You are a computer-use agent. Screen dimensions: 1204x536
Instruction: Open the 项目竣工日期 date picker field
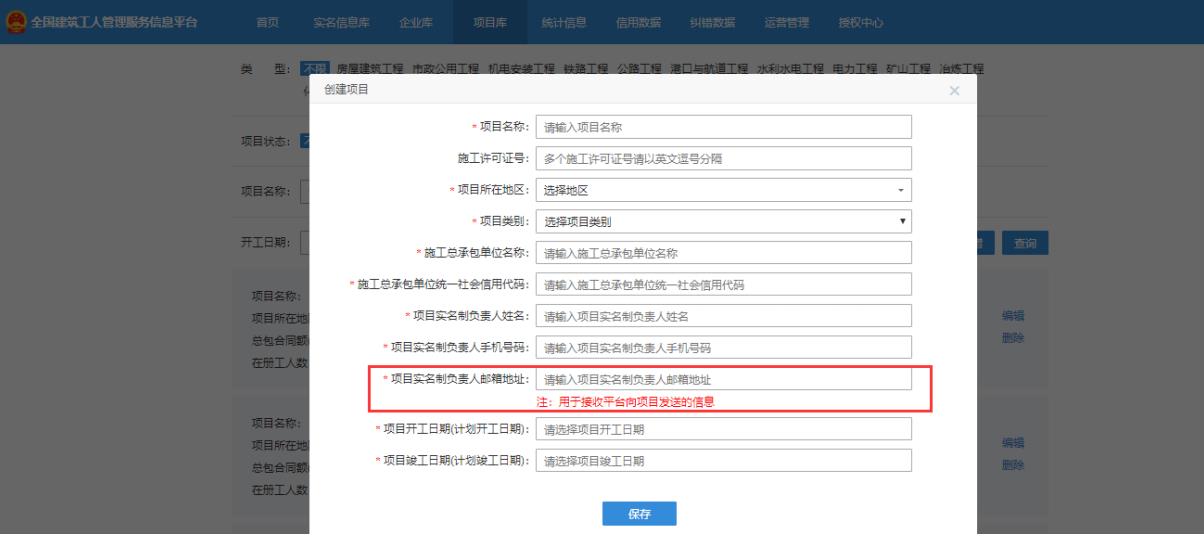tap(724, 461)
